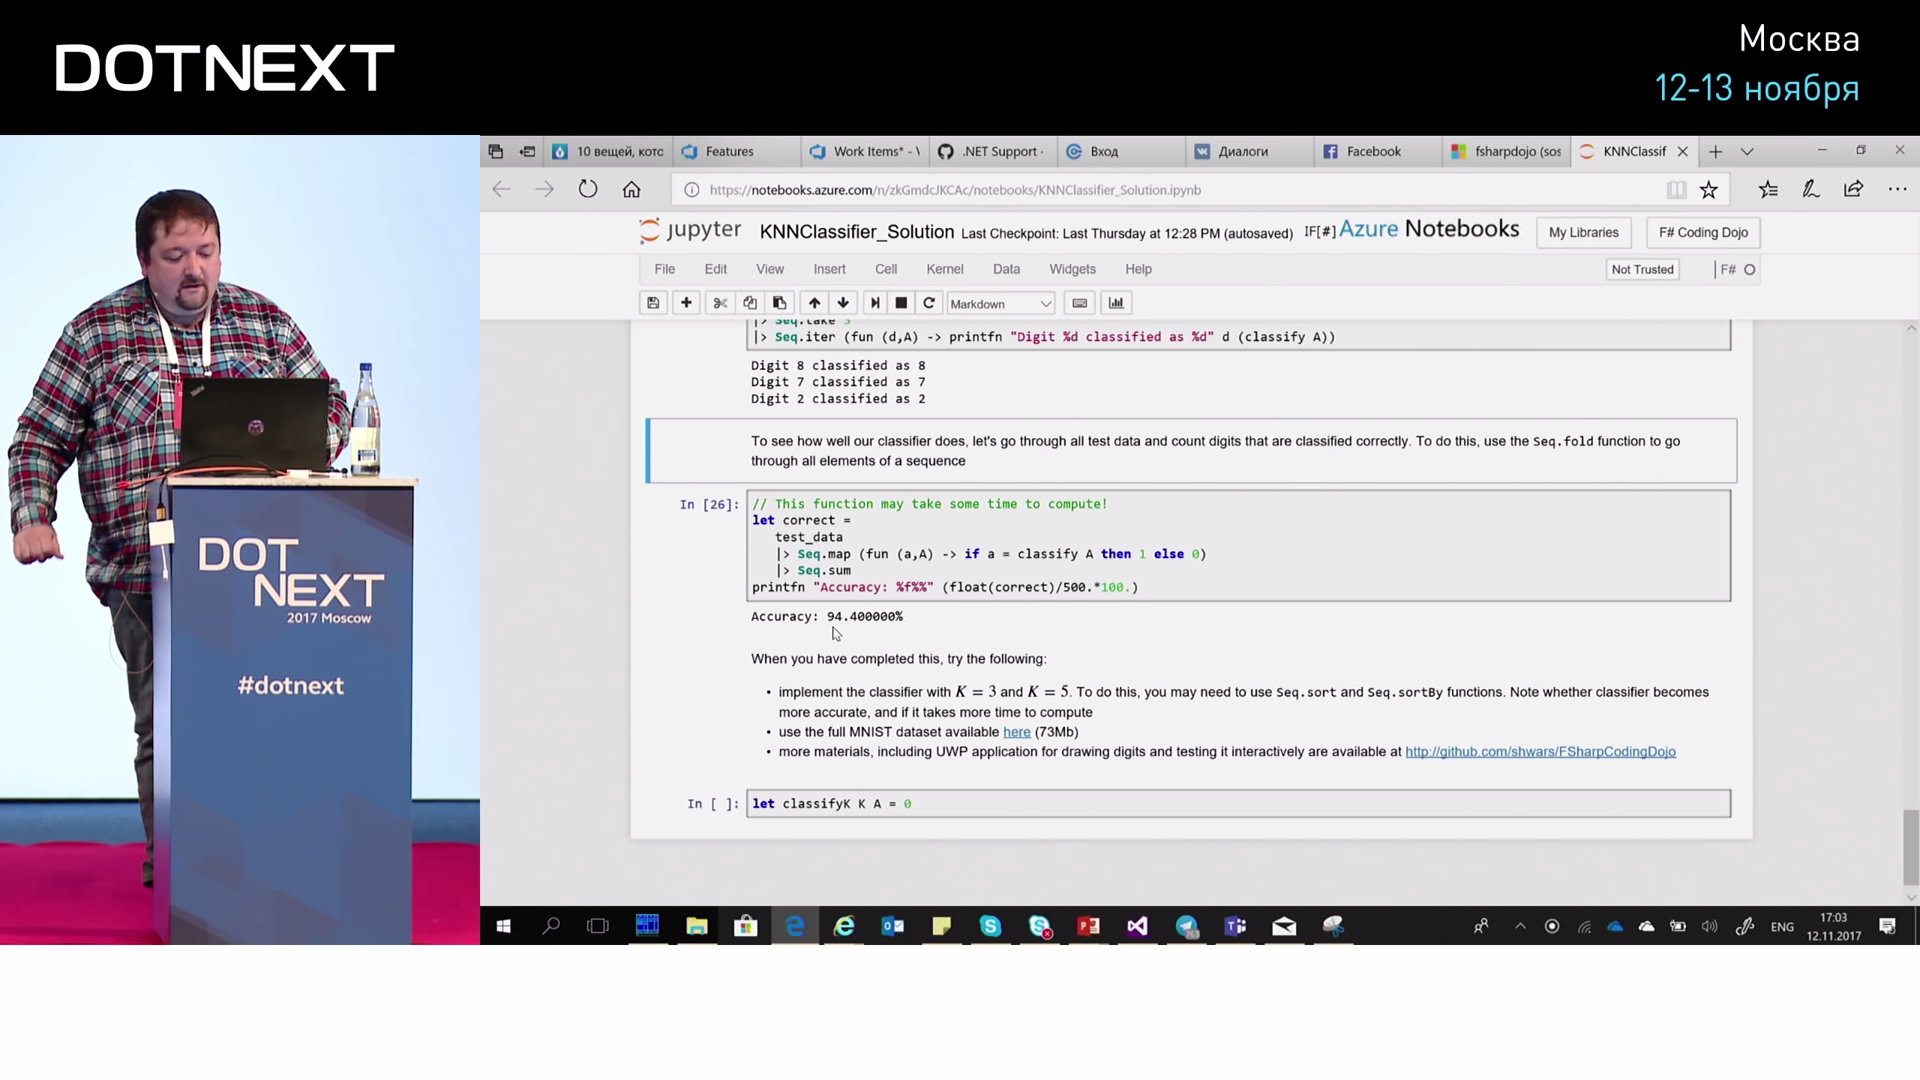Cut selected cells with scissors icon
The image size is (1920, 1080).
(x=720, y=303)
